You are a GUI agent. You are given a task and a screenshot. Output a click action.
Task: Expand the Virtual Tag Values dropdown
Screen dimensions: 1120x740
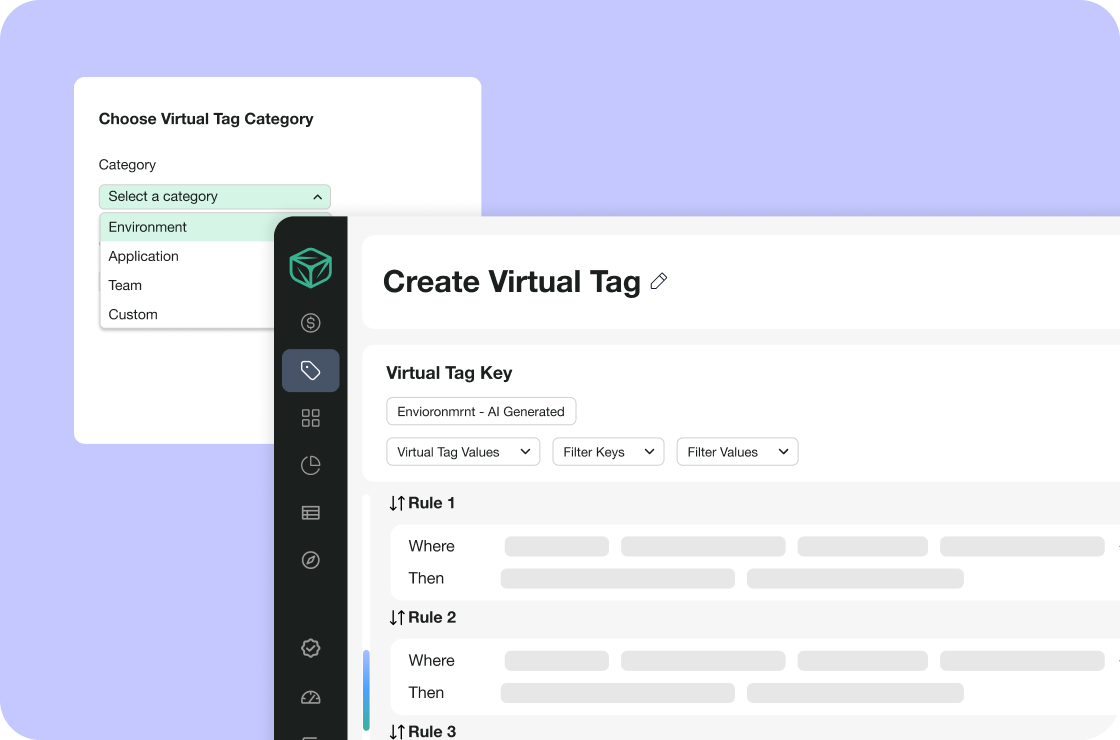coord(463,452)
